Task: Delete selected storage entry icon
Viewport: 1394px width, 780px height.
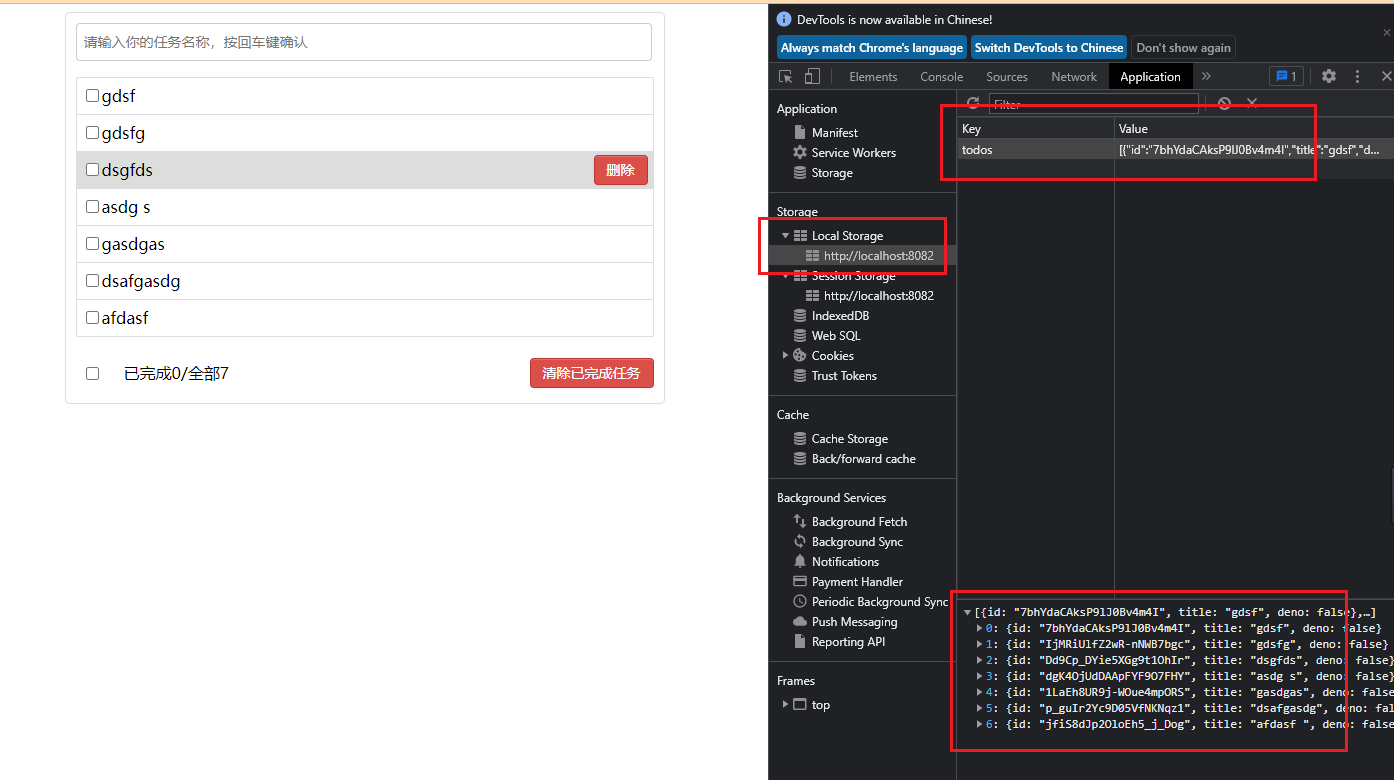Action: coord(1252,103)
